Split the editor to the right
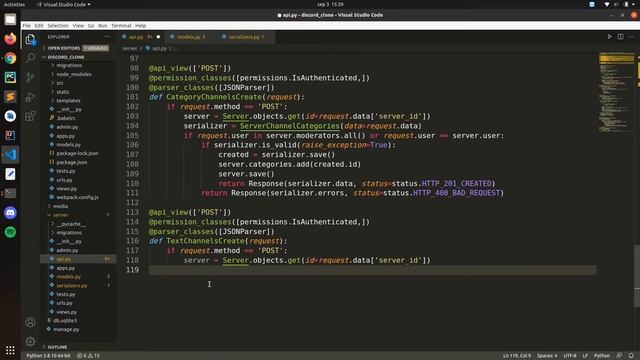This screenshot has width=640, height=360. (x=620, y=37)
